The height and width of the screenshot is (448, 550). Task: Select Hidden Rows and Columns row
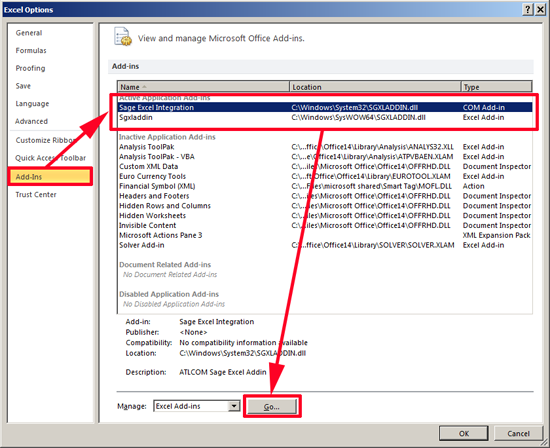325,206
